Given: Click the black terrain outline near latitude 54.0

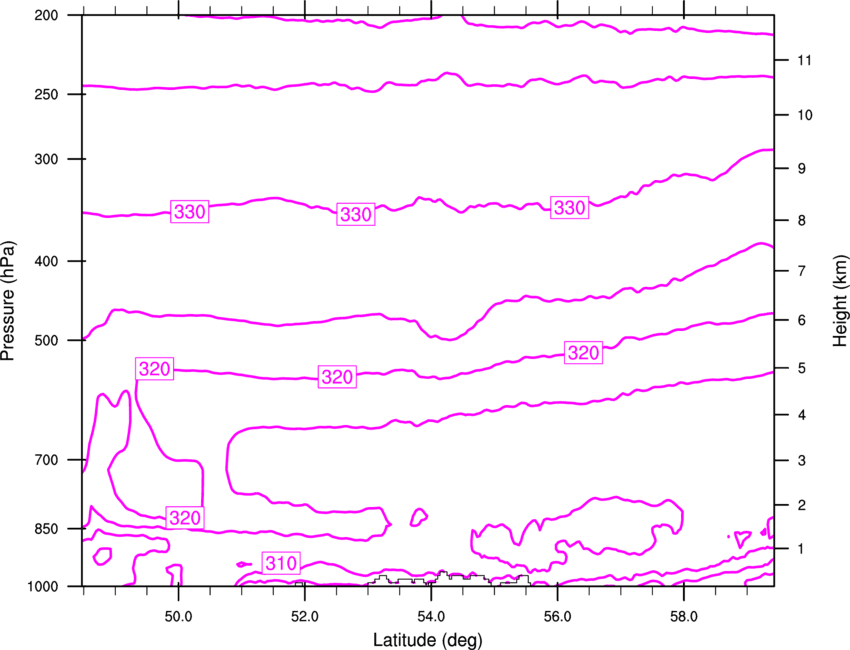Looking at the screenshot, I should click(x=448, y=578).
